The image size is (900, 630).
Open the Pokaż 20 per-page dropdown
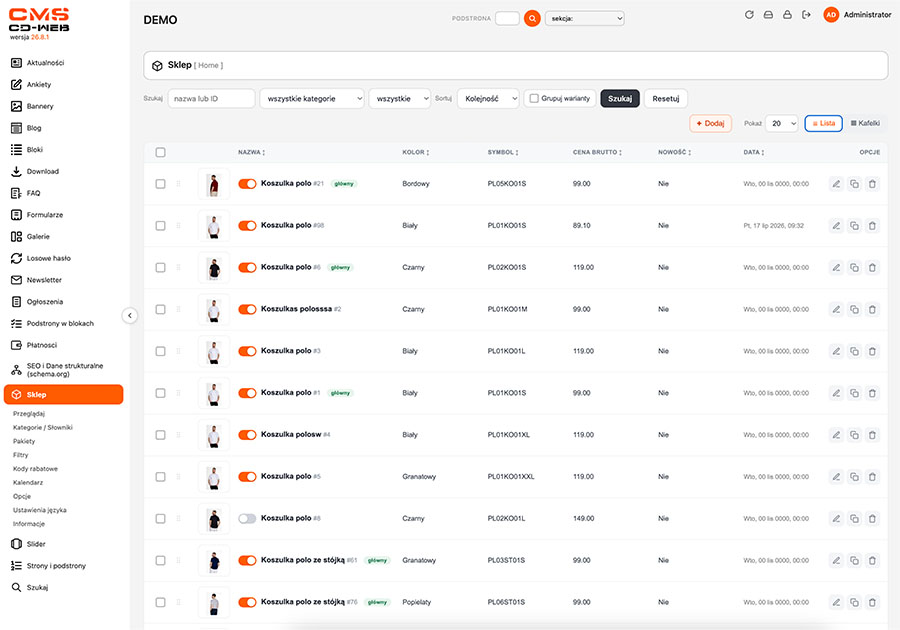pos(782,123)
